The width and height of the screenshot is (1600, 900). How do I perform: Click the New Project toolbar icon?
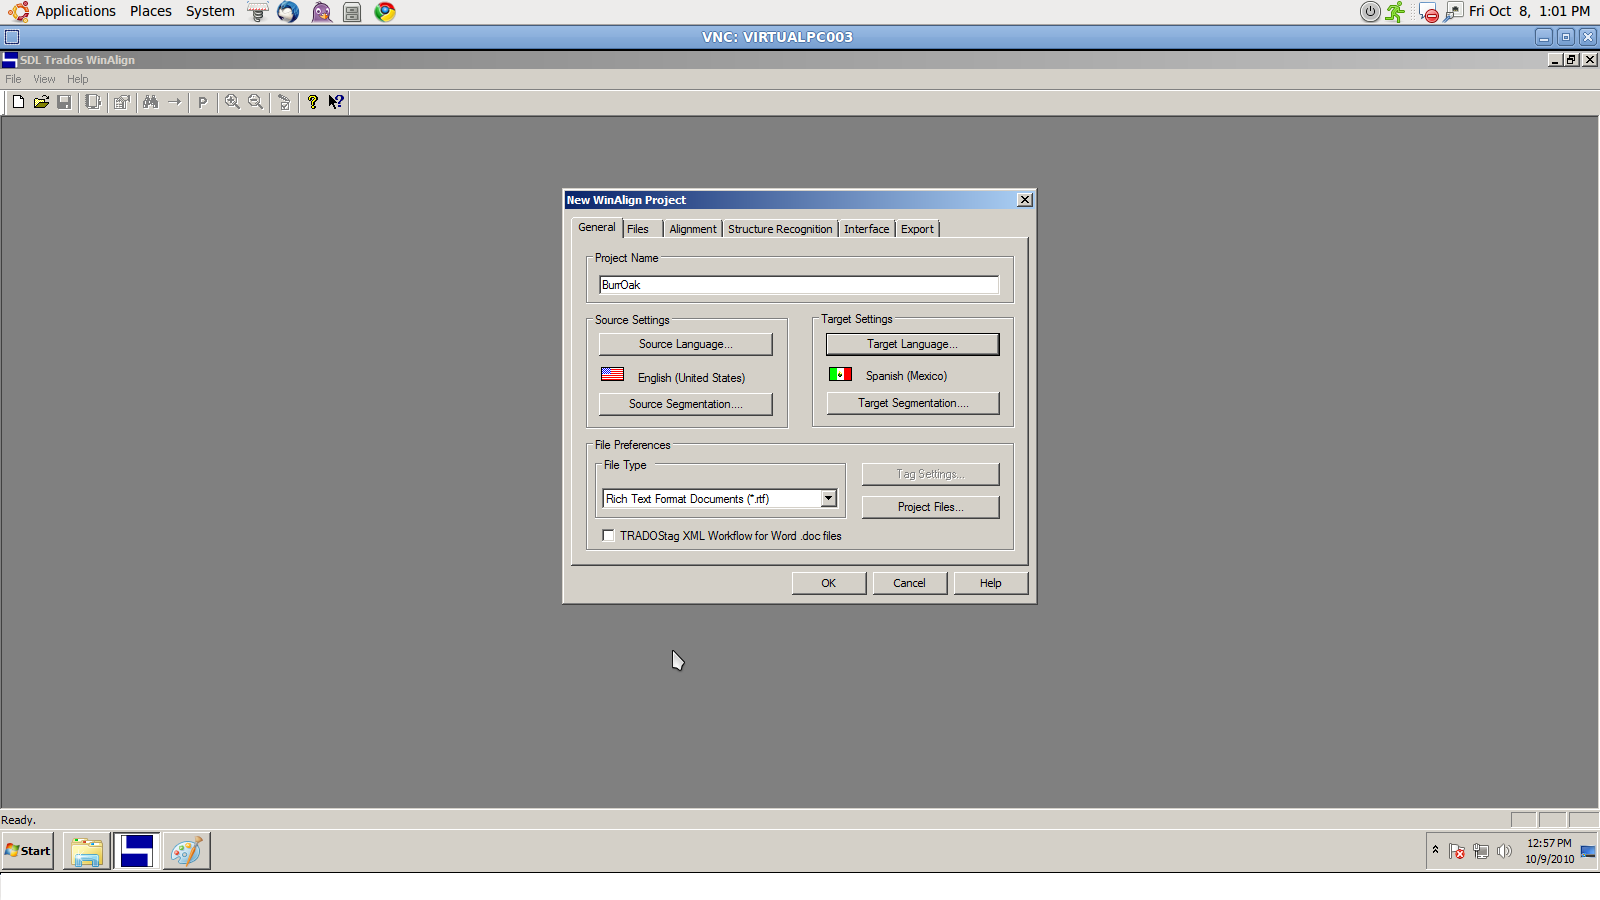(18, 102)
